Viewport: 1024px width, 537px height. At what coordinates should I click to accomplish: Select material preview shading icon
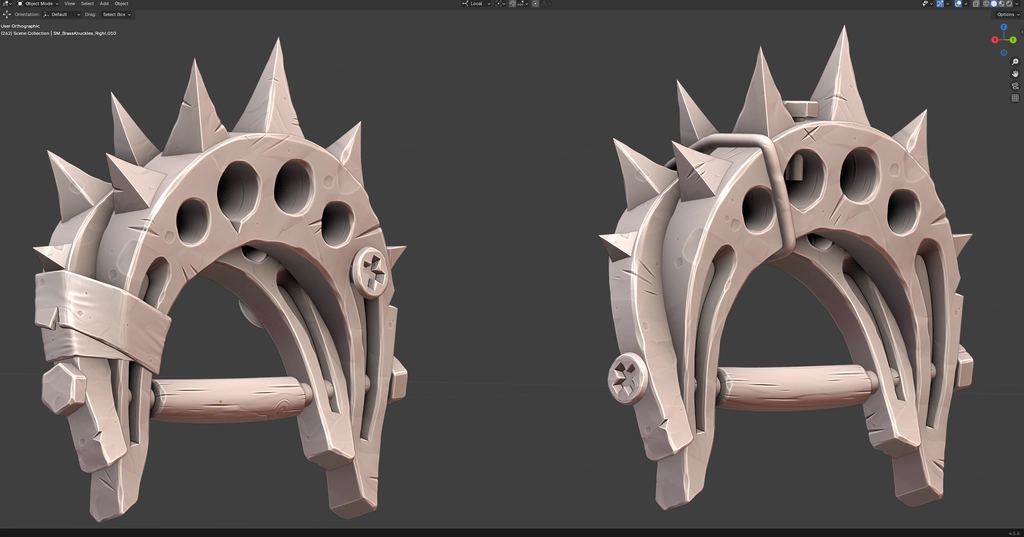tap(1002, 3)
